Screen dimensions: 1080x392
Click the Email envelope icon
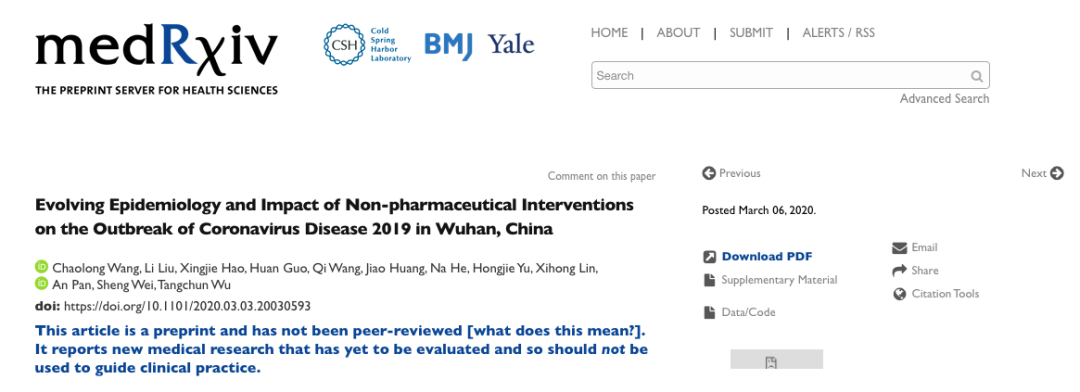899,247
